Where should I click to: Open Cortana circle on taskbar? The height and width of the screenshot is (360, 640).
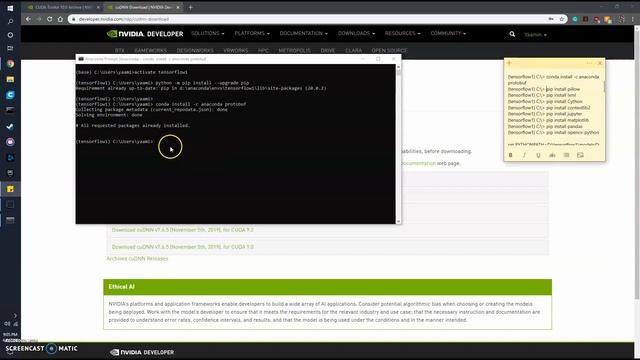click(10, 35)
